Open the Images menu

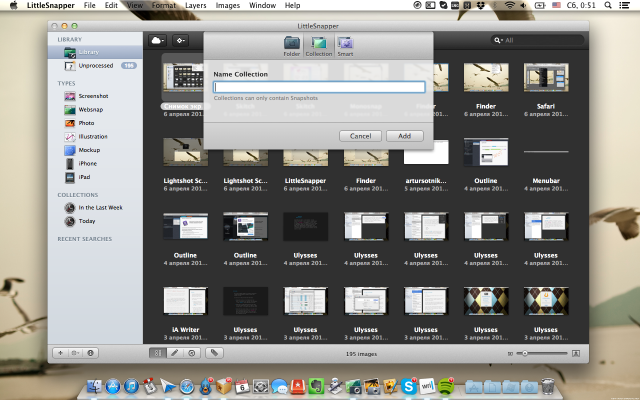click(x=229, y=6)
